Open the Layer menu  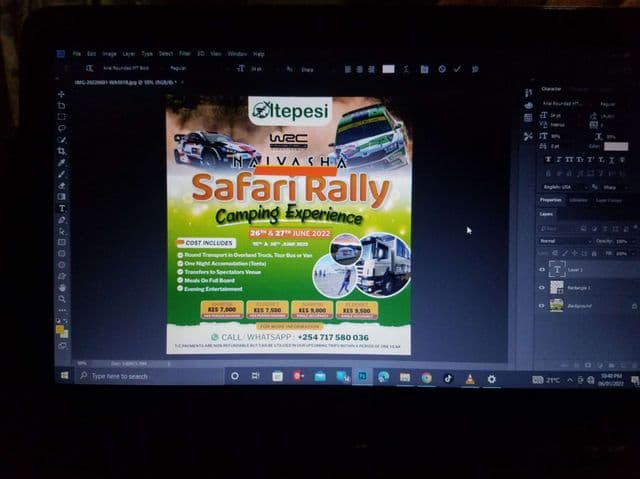[129, 53]
